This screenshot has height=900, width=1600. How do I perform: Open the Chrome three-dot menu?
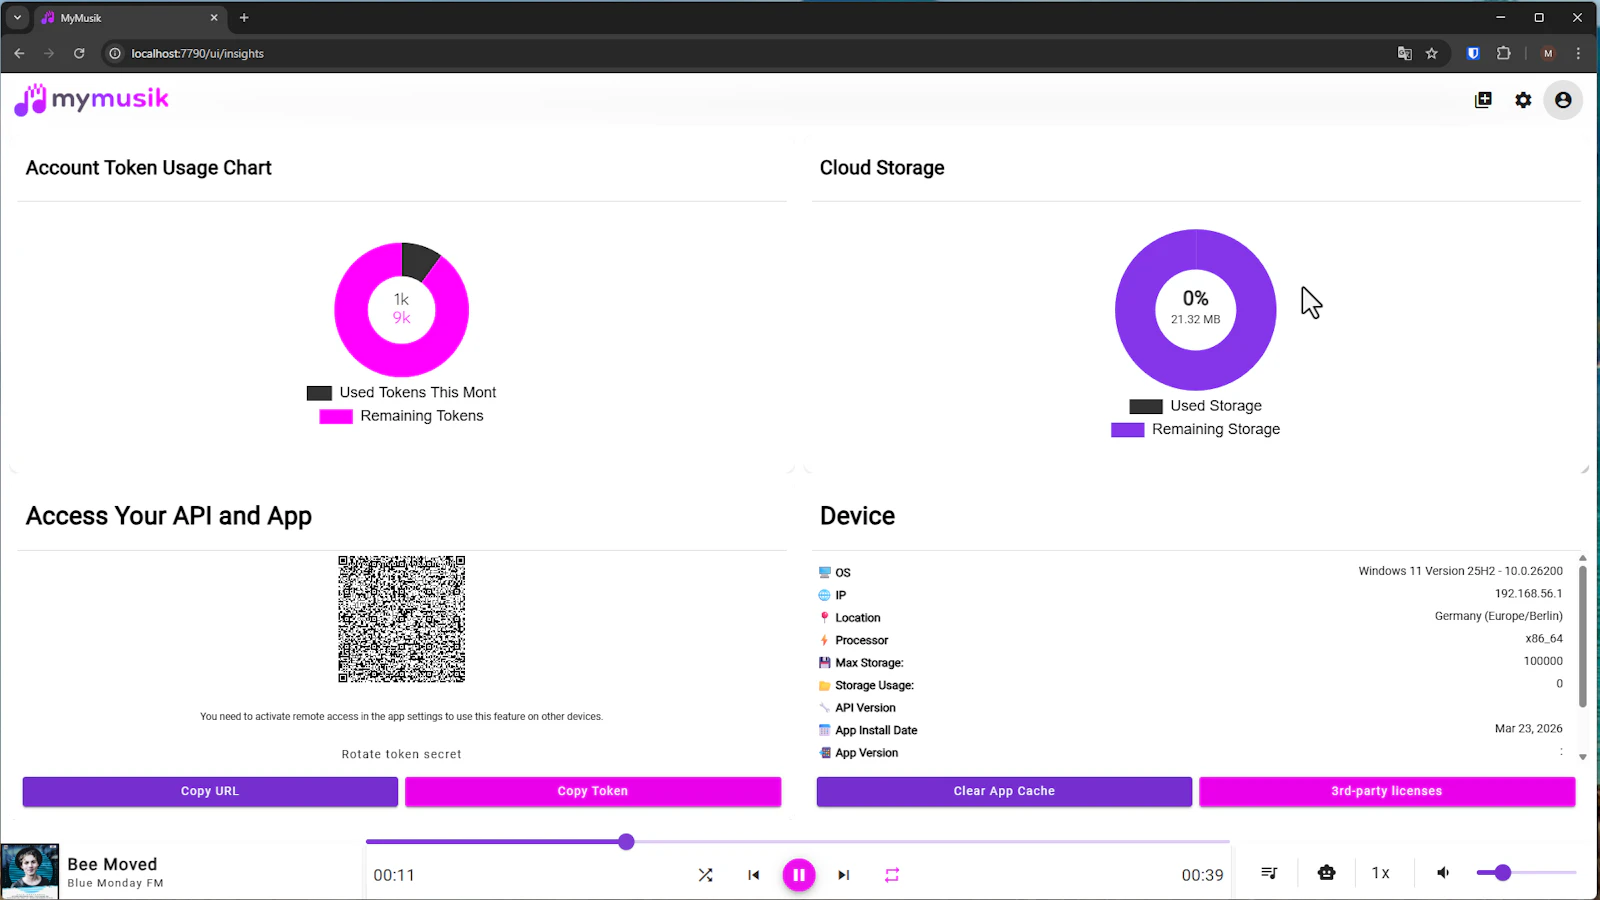click(1579, 54)
